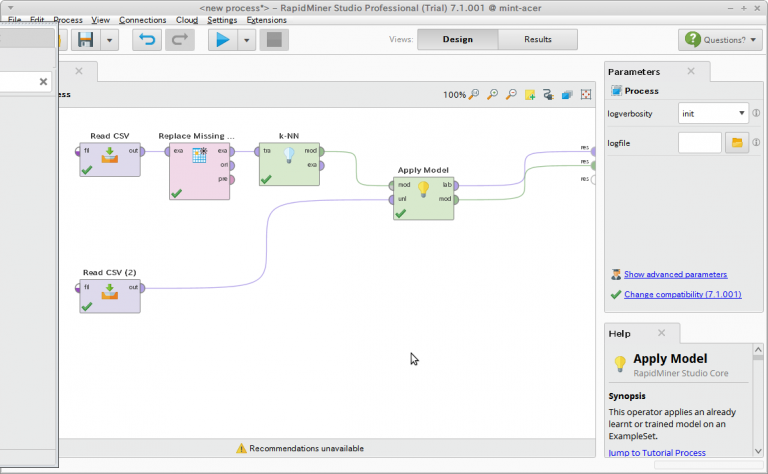
Task: Select the k-NN operator
Action: [x=289, y=165]
